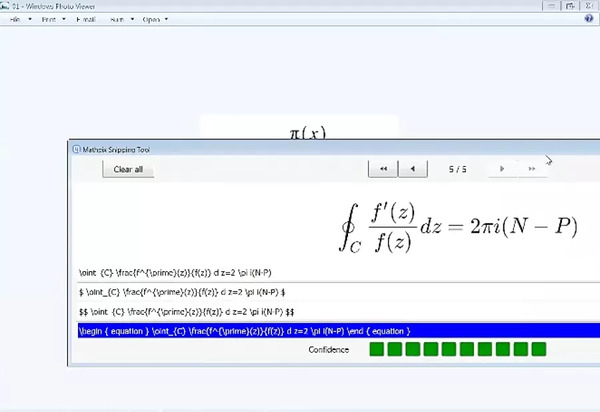Click the last green confidence square

[539, 349]
